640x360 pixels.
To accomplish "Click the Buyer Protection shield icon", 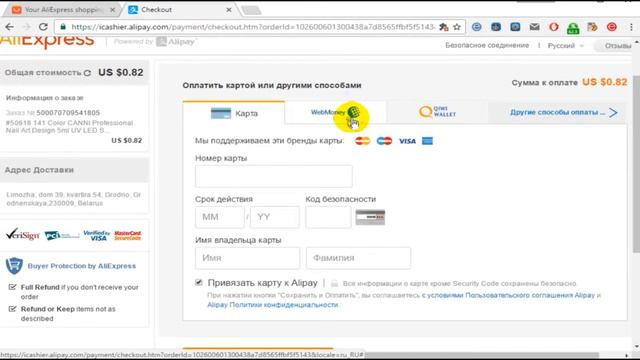I will click(14, 266).
